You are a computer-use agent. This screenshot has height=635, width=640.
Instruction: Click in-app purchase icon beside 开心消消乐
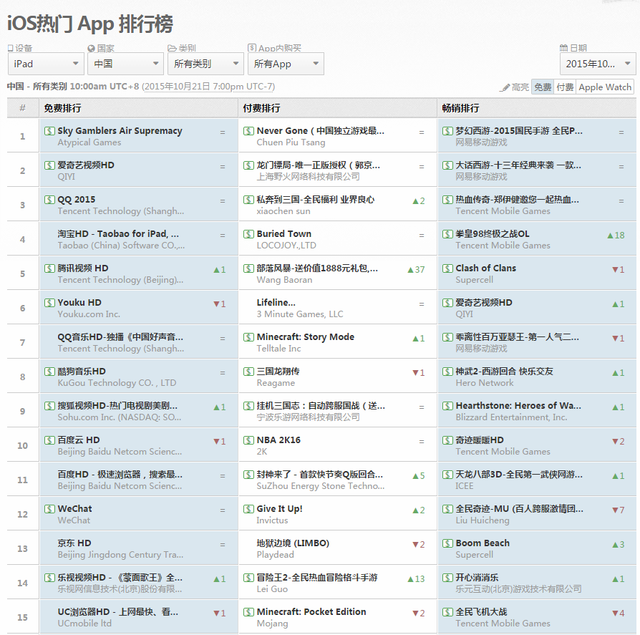[447, 577]
